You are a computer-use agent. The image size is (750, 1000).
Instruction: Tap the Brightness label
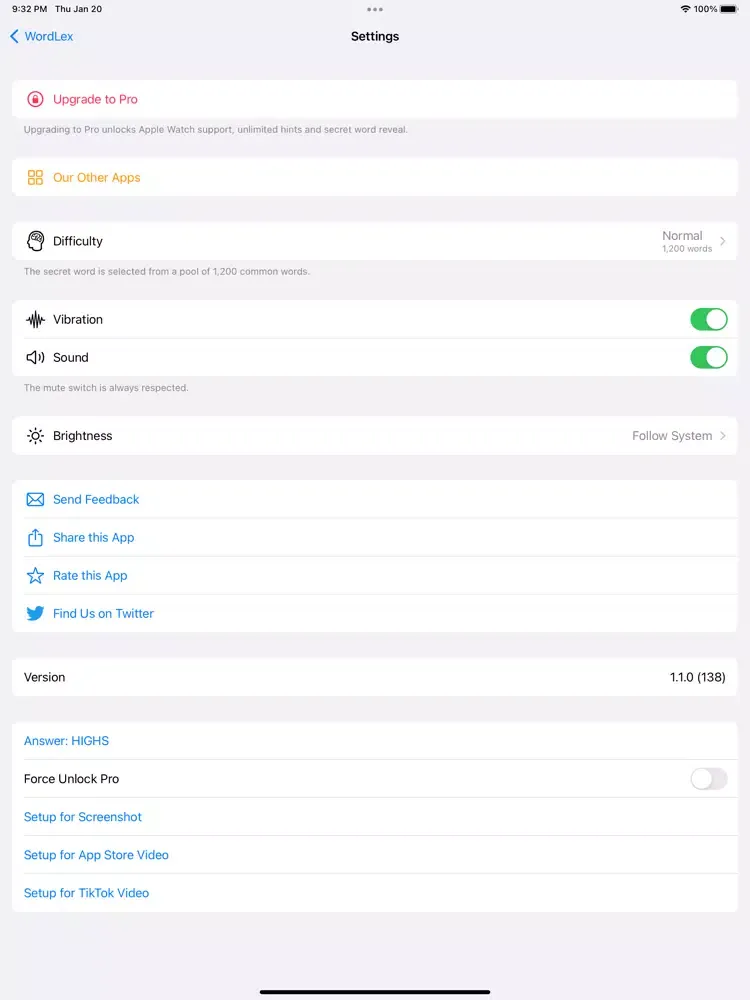(82, 436)
